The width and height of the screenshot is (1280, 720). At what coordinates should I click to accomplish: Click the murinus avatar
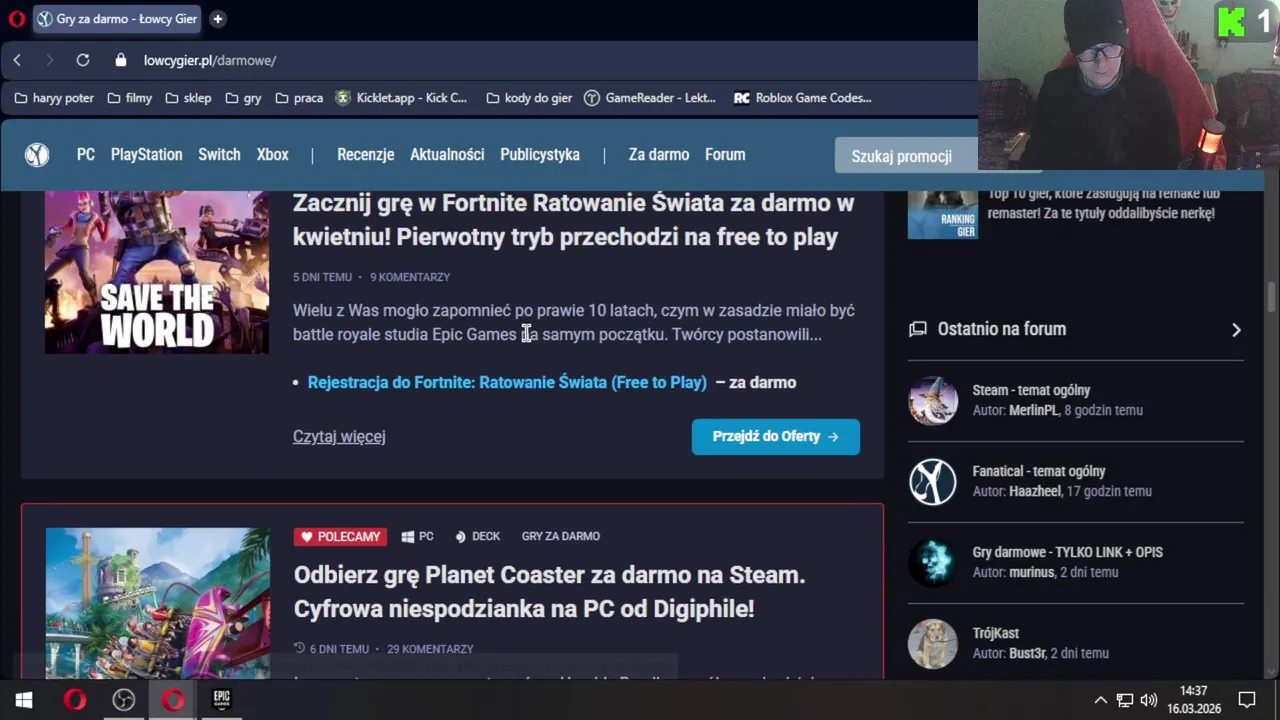[933, 563]
